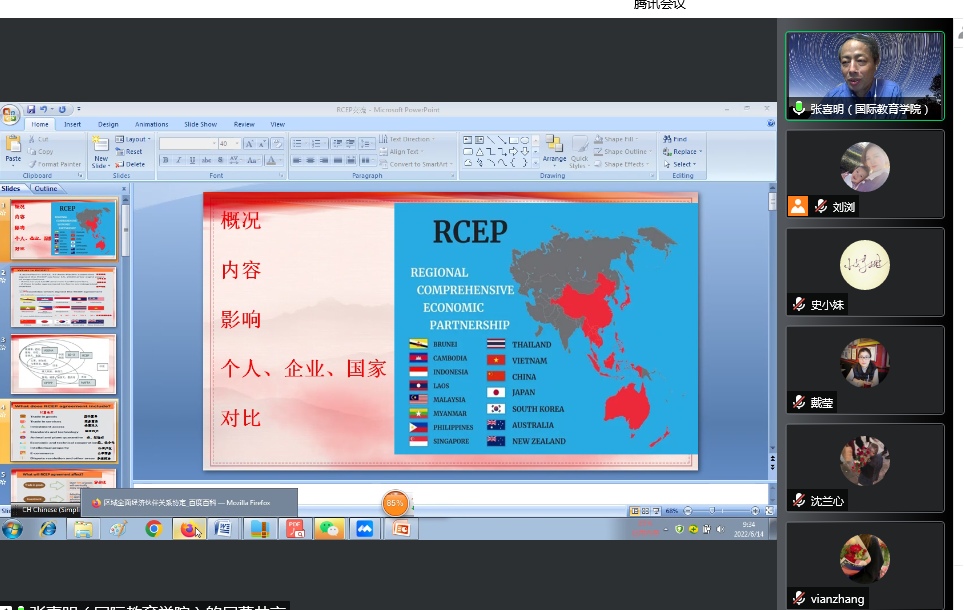The image size is (964, 610).
Task: Open the Change Case dropdown
Action: point(253,160)
